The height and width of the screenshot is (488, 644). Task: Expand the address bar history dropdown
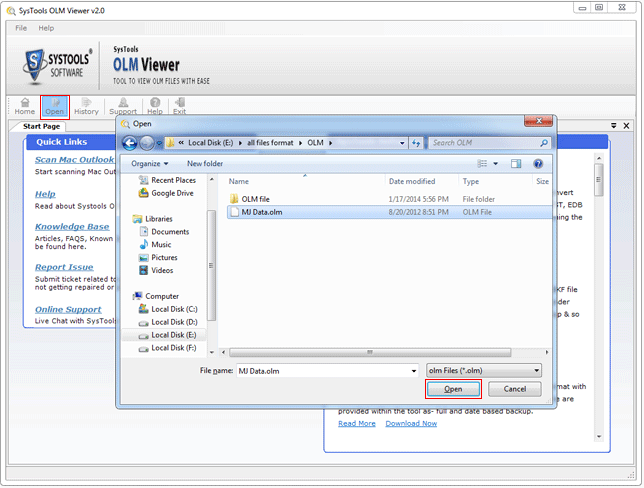point(402,143)
